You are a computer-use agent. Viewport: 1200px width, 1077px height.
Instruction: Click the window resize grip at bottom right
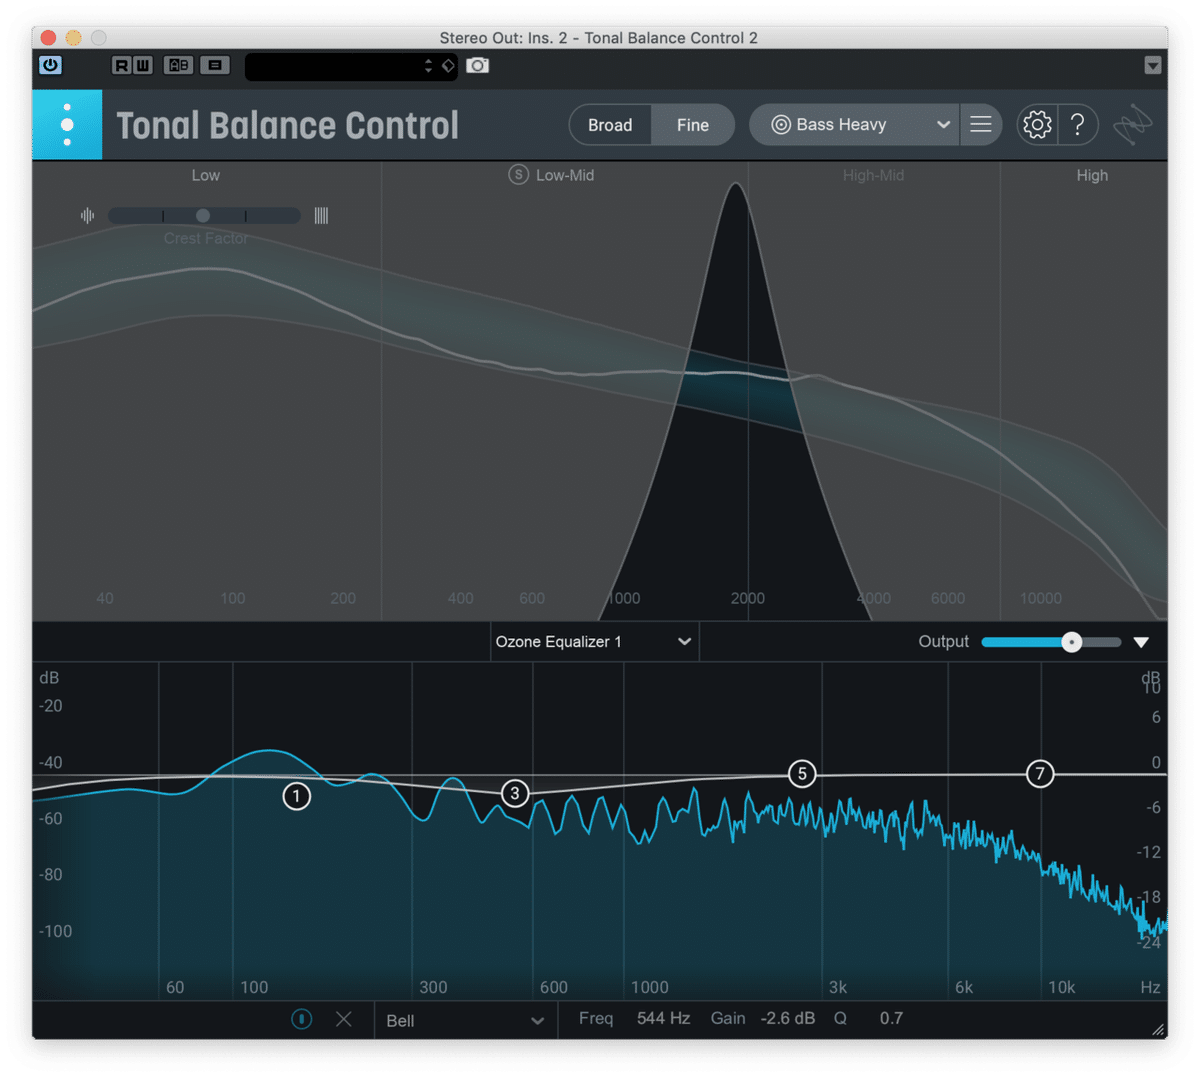point(1158,1029)
